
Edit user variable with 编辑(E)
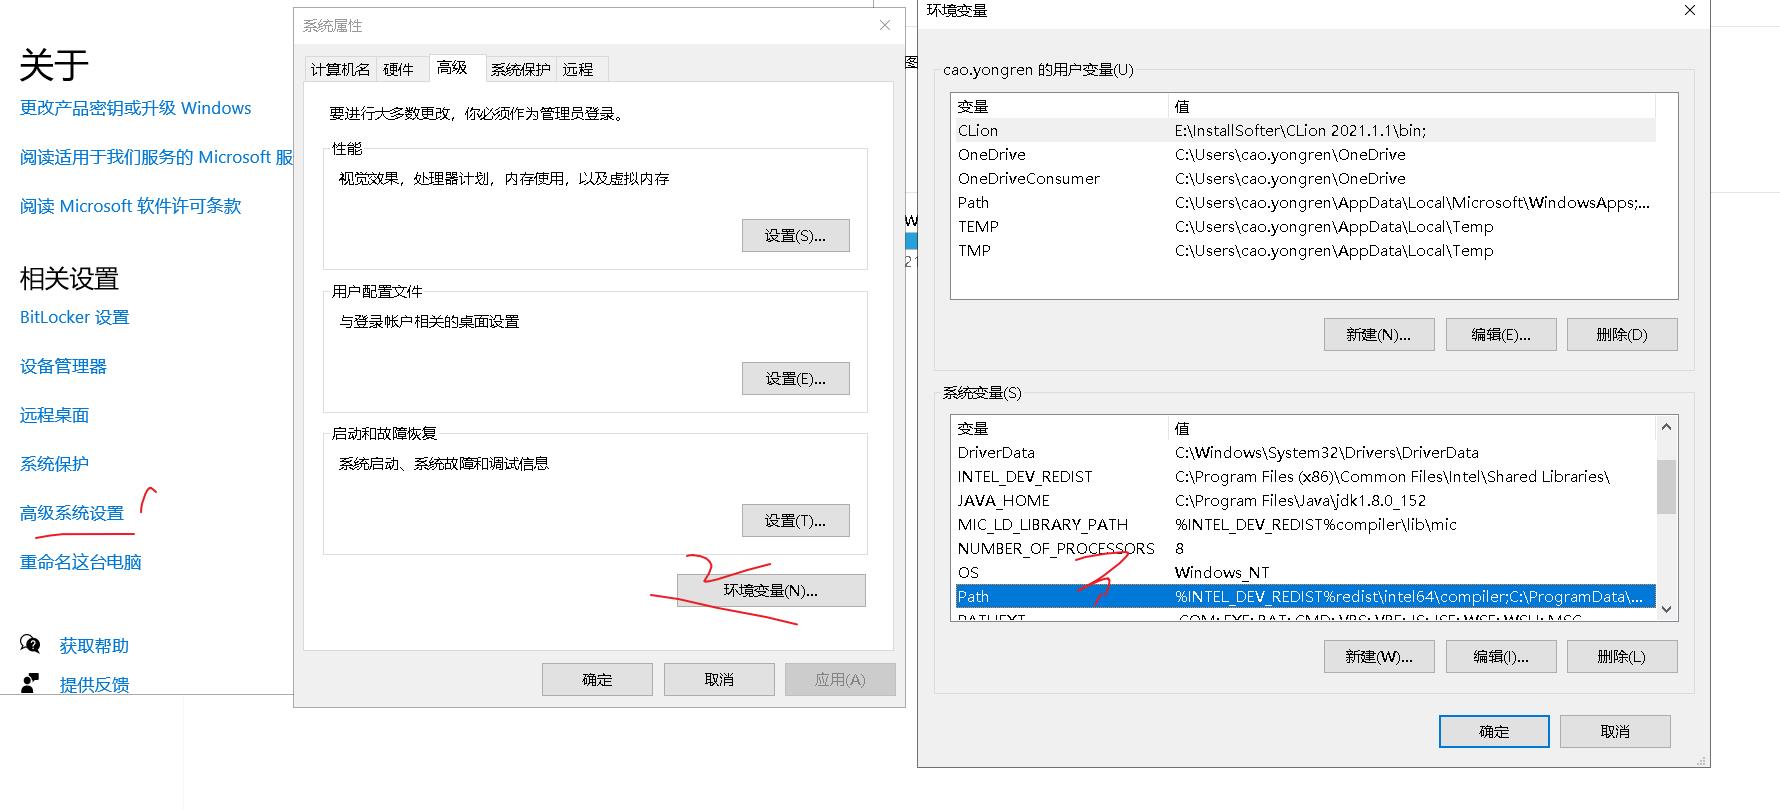coord(1501,335)
